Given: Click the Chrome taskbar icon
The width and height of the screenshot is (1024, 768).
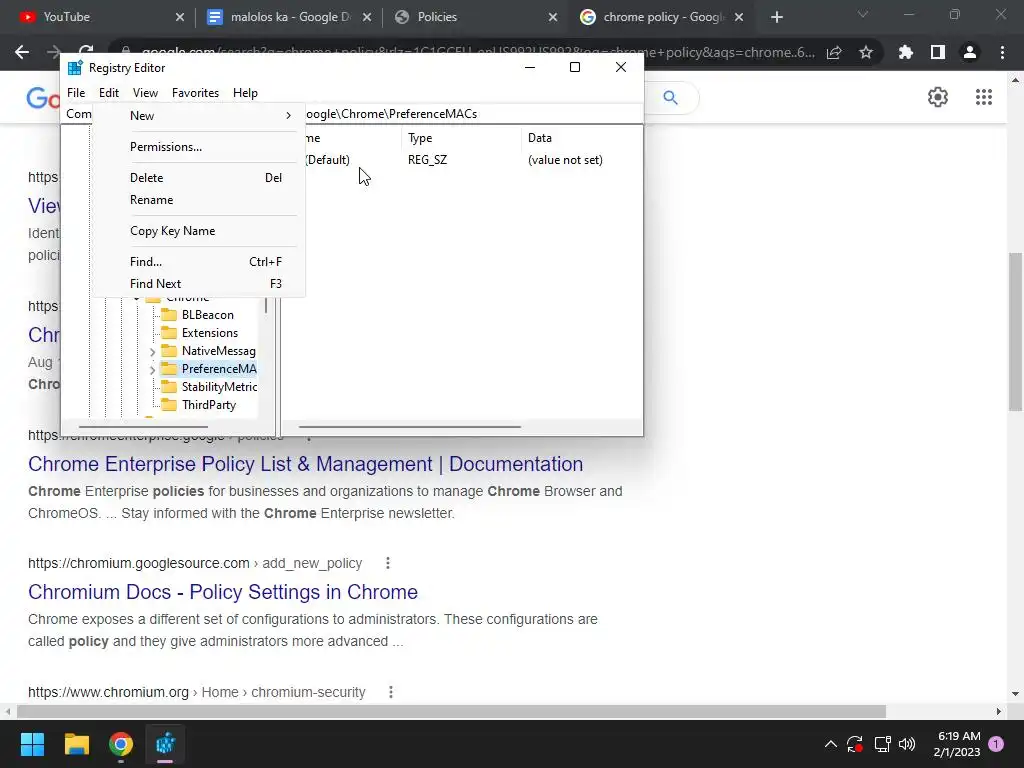Looking at the screenshot, I should [x=121, y=744].
